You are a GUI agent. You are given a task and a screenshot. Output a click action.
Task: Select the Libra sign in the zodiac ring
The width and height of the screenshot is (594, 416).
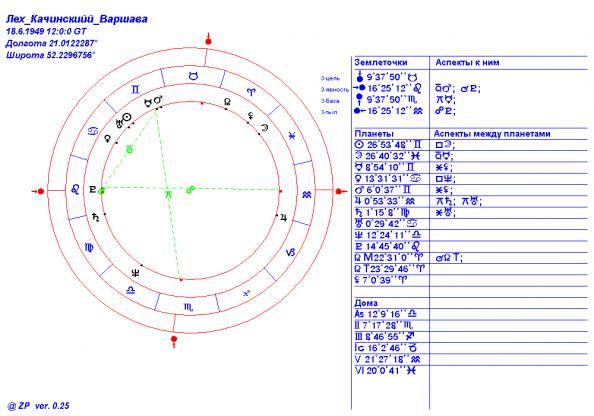[x=130, y=290]
